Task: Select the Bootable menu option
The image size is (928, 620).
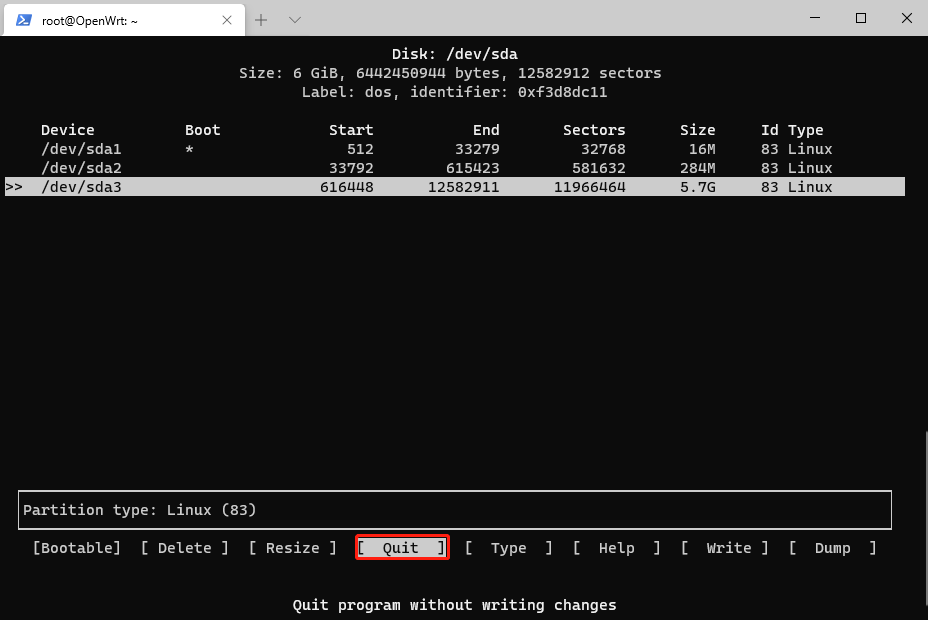Action: pyautogui.click(x=77, y=548)
